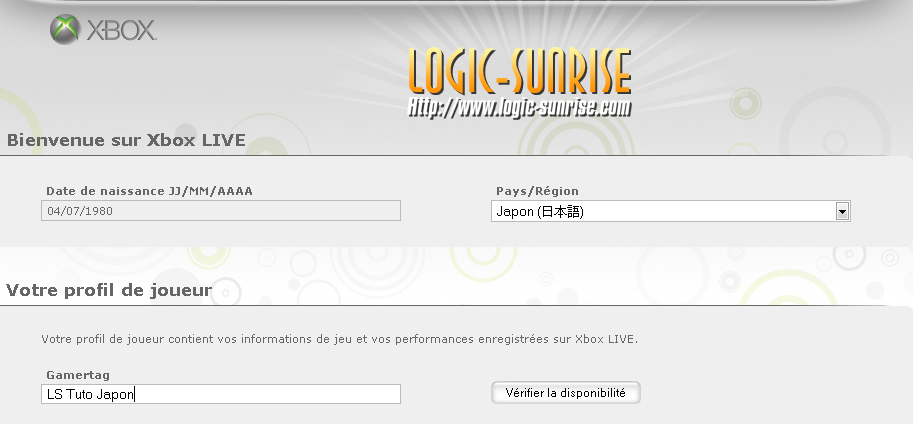Open the www.logic-sunrise.com URL link

[x=519, y=106]
